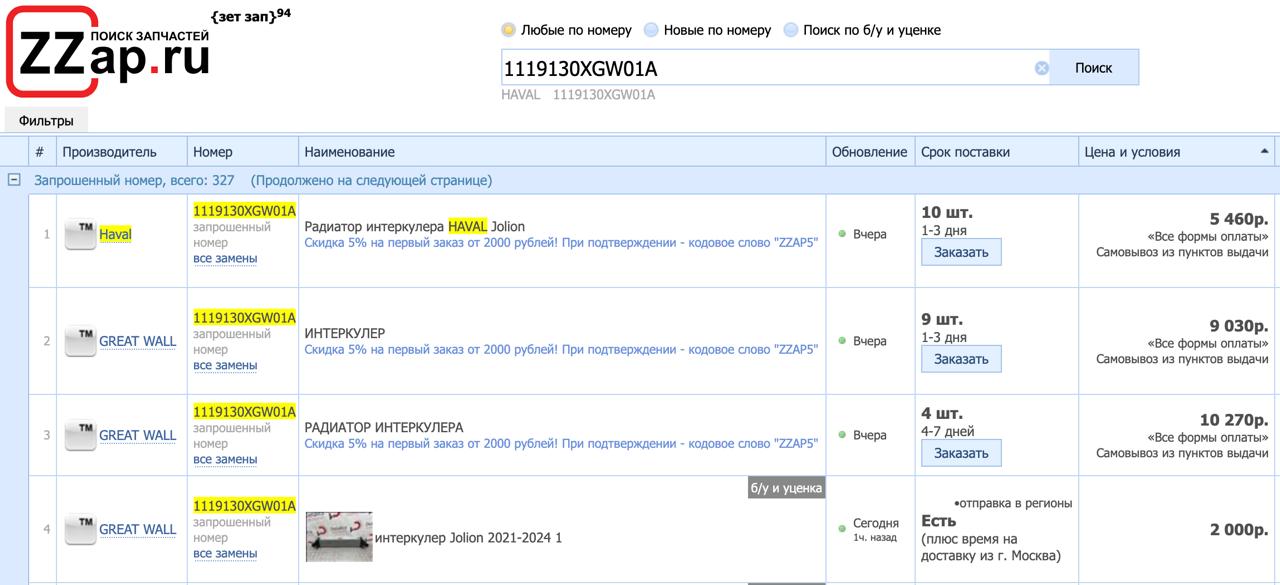The image size is (1280, 585).
Task: Select the 'Поиск по б/у и уценке' option
Action: 791,30
